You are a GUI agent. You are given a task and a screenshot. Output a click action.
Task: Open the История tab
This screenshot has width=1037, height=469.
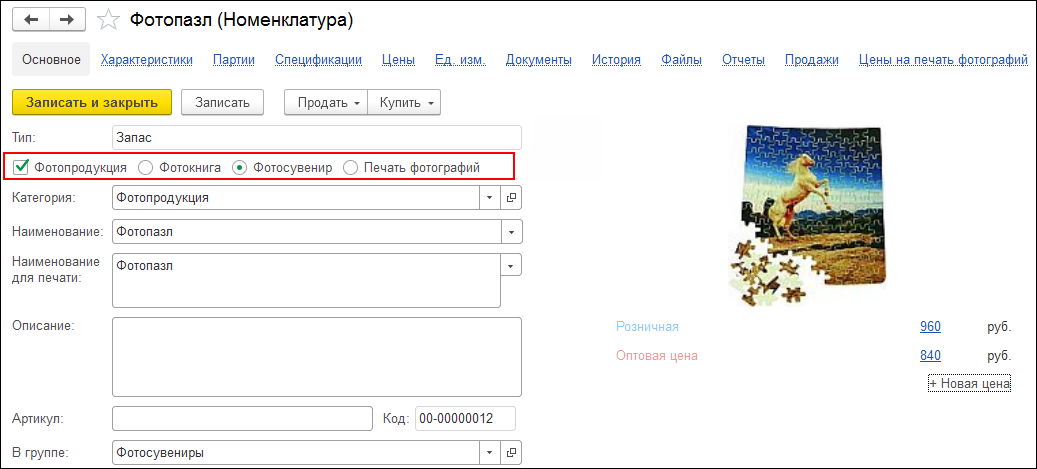[616, 60]
